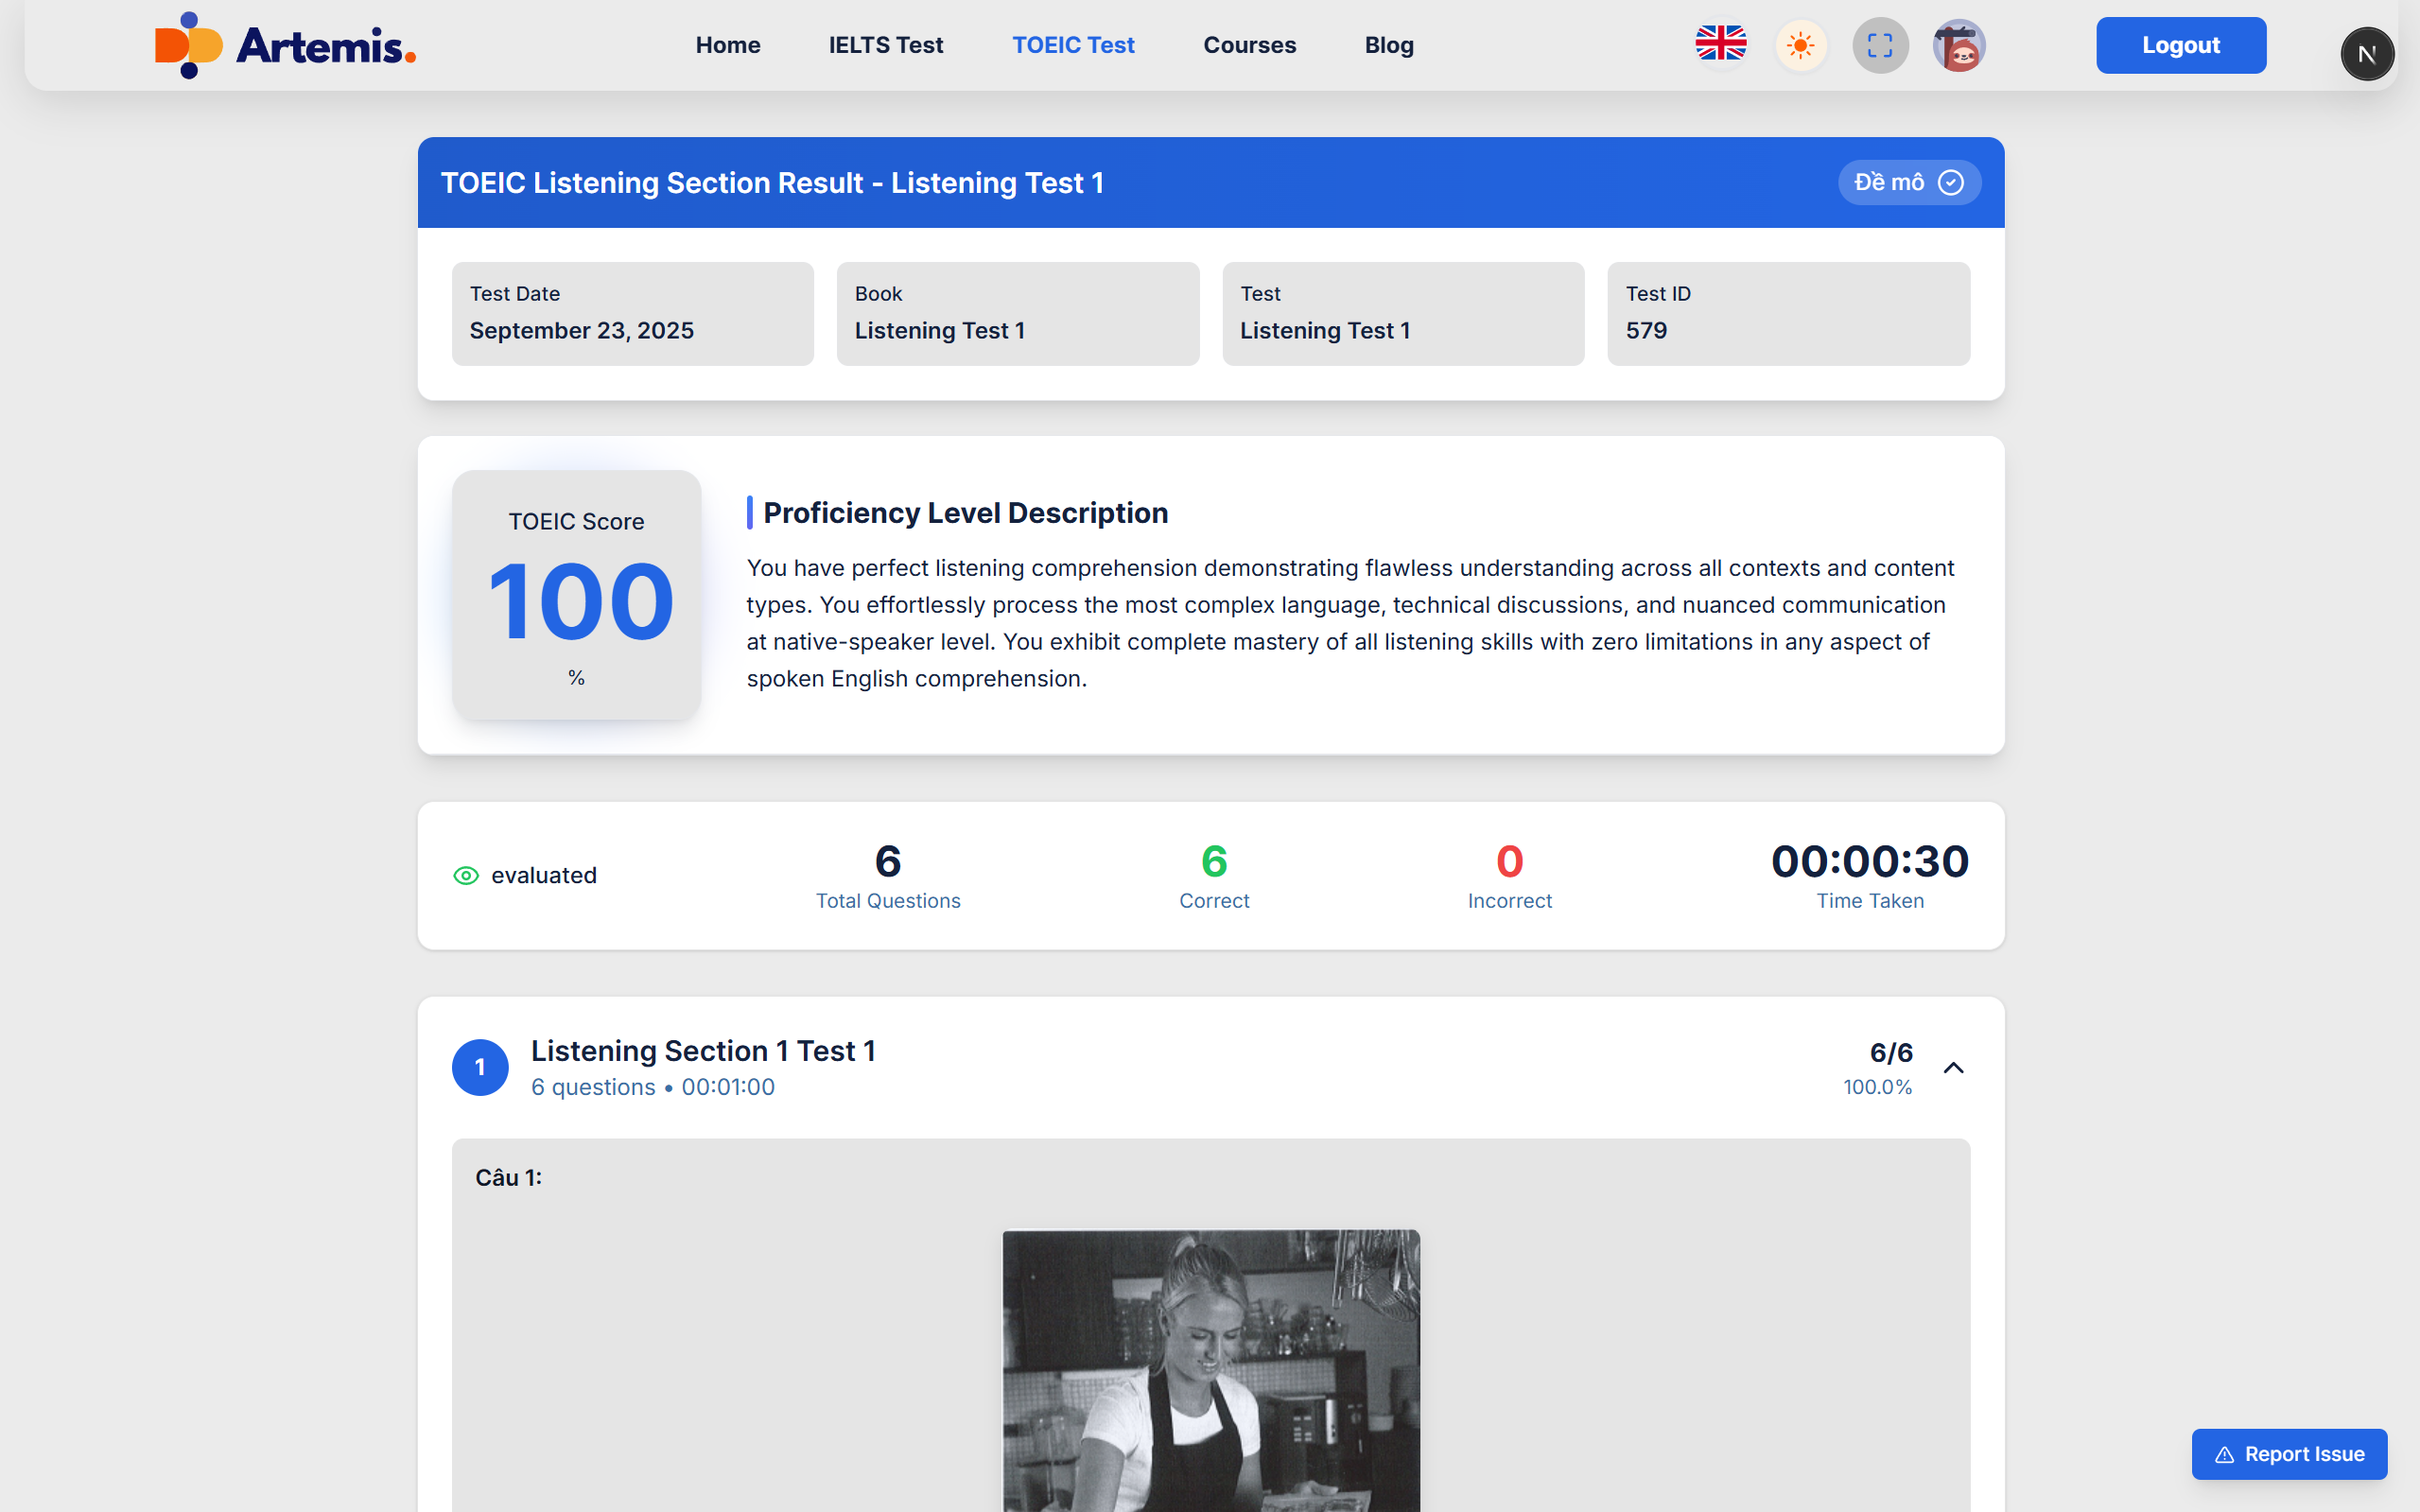
Task: Click the section number 1 badge
Action: 480,1067
